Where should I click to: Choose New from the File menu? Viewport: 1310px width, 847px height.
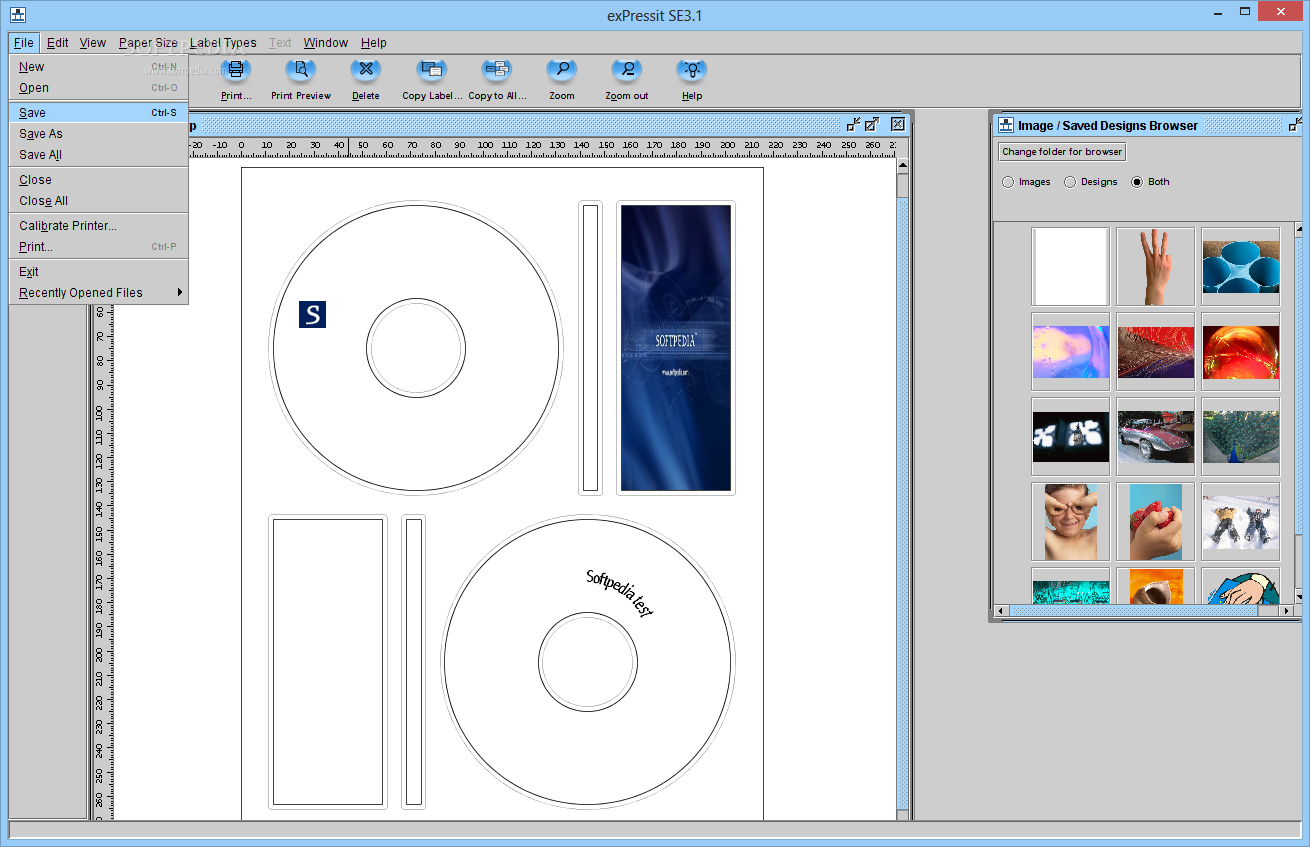coord(99,67)
